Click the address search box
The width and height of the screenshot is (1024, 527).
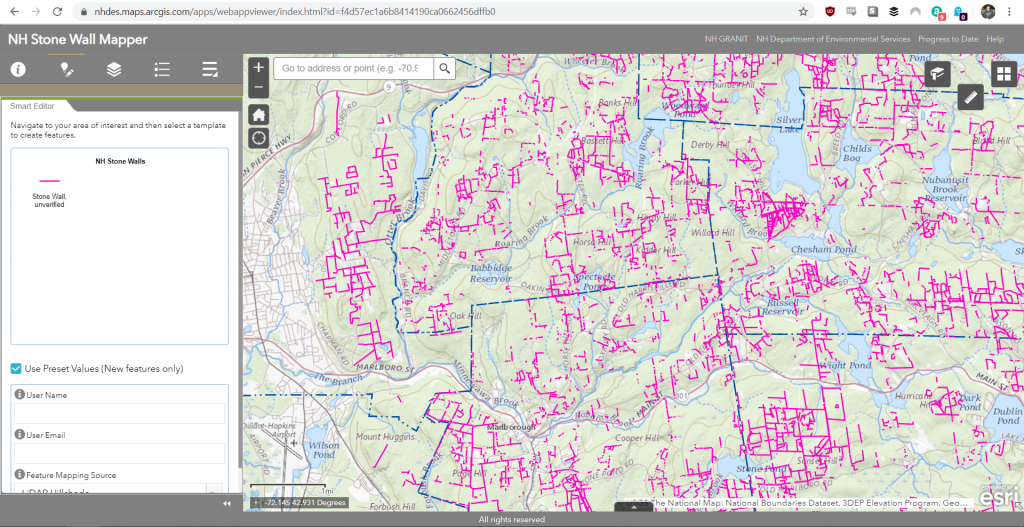(355, 68)
